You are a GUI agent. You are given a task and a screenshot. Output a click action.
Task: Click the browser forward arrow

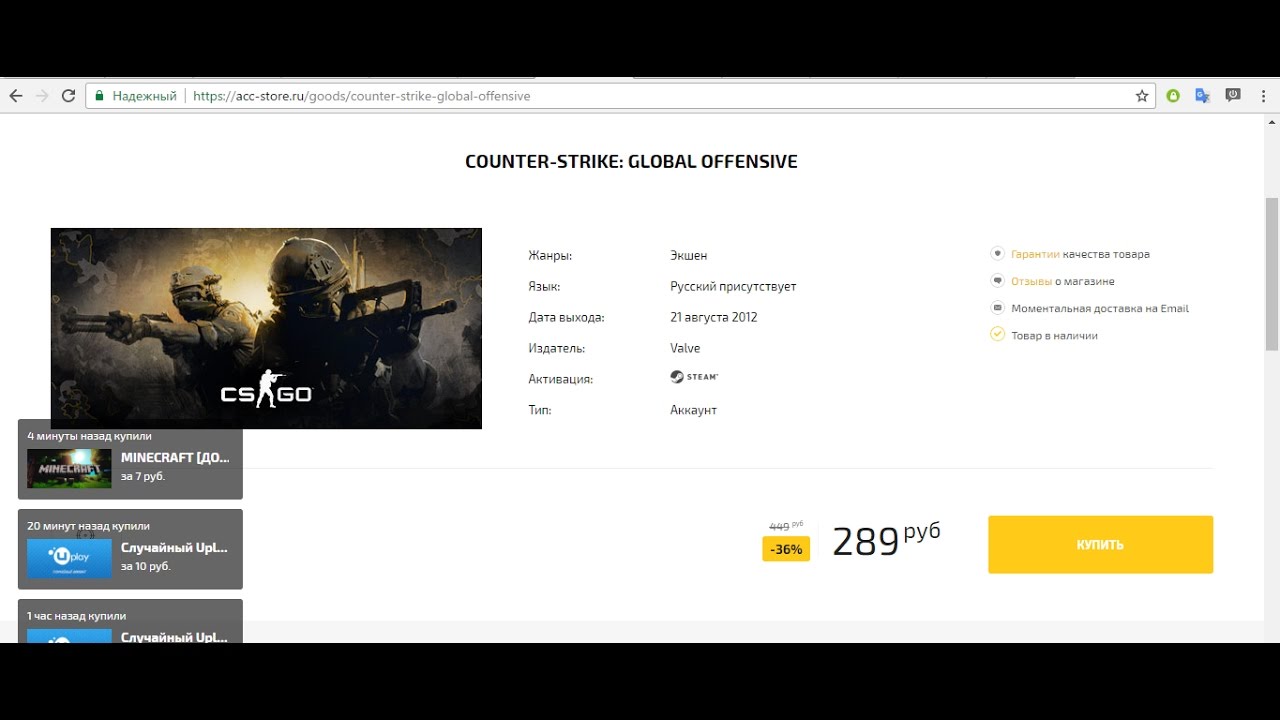click(x=42, y=96)
